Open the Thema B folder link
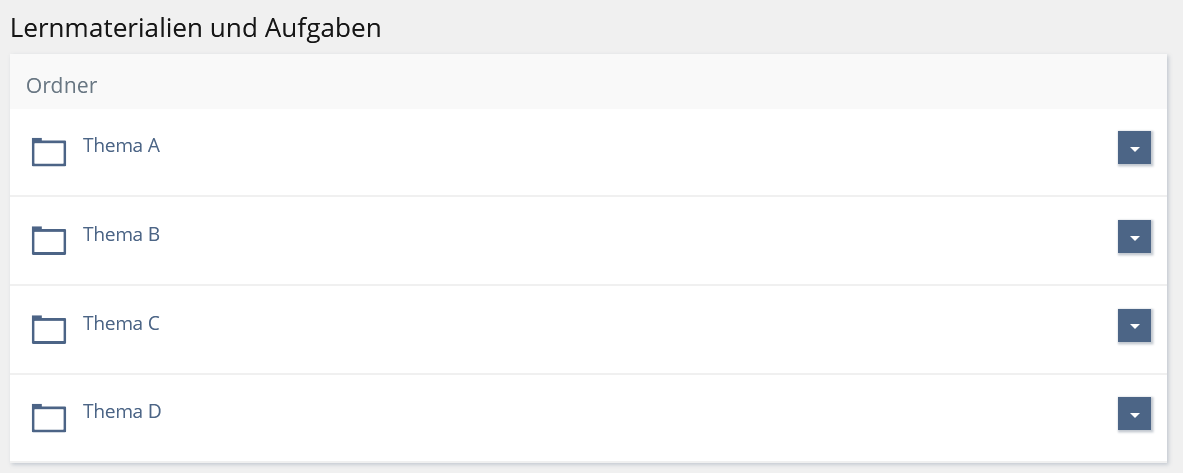 click(x=121, y=235)
